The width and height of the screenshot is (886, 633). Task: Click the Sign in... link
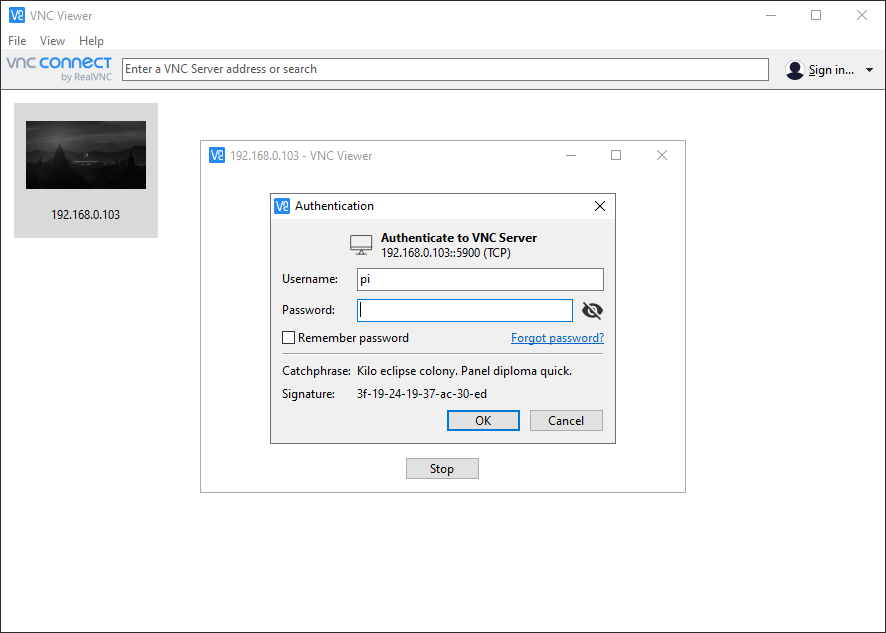pyautogui.click(x=831, y=70)
